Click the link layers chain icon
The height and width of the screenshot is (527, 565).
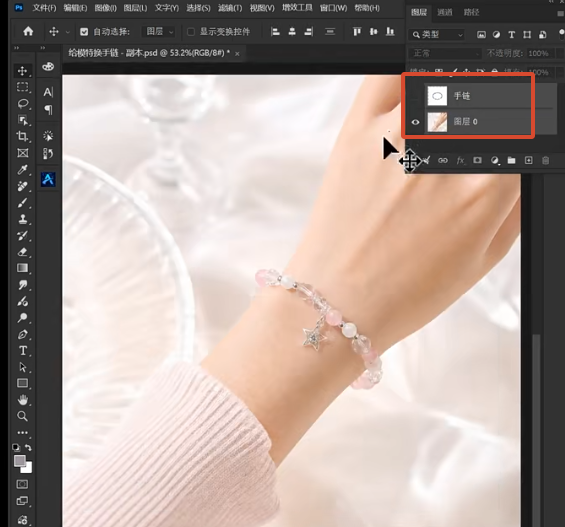tap(443, 160)
